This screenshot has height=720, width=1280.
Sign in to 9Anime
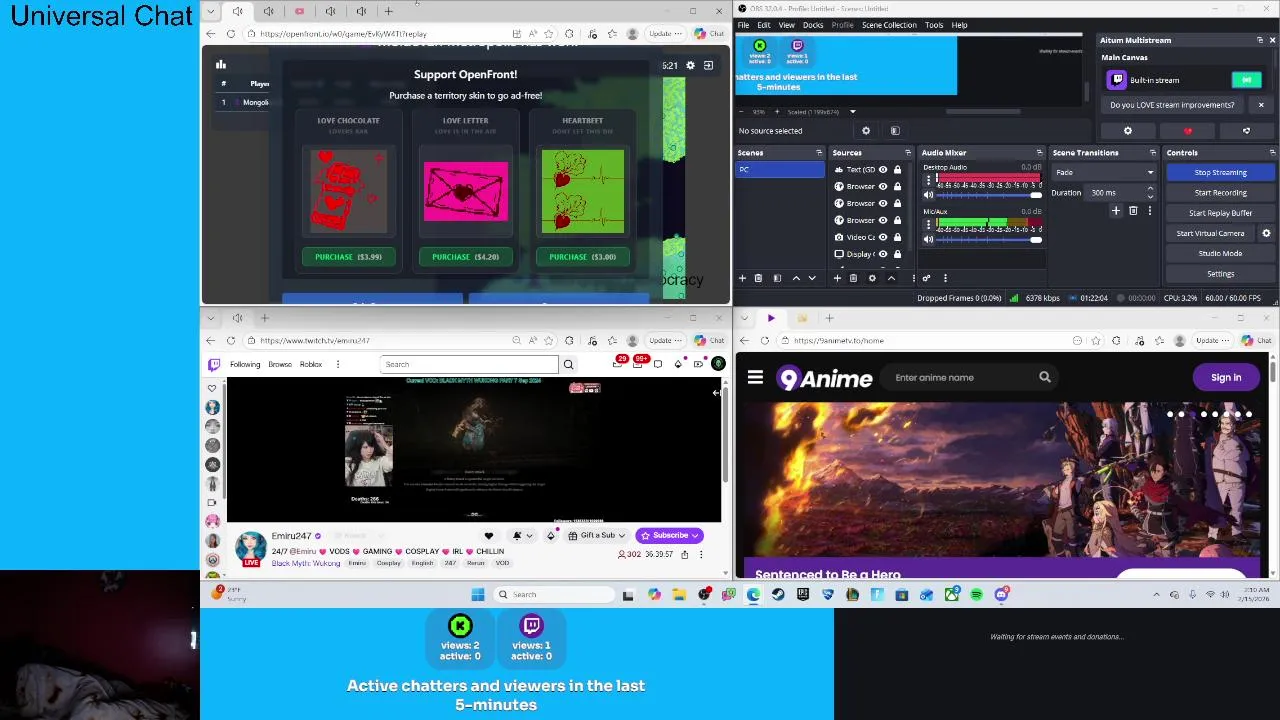point(1226,377)
